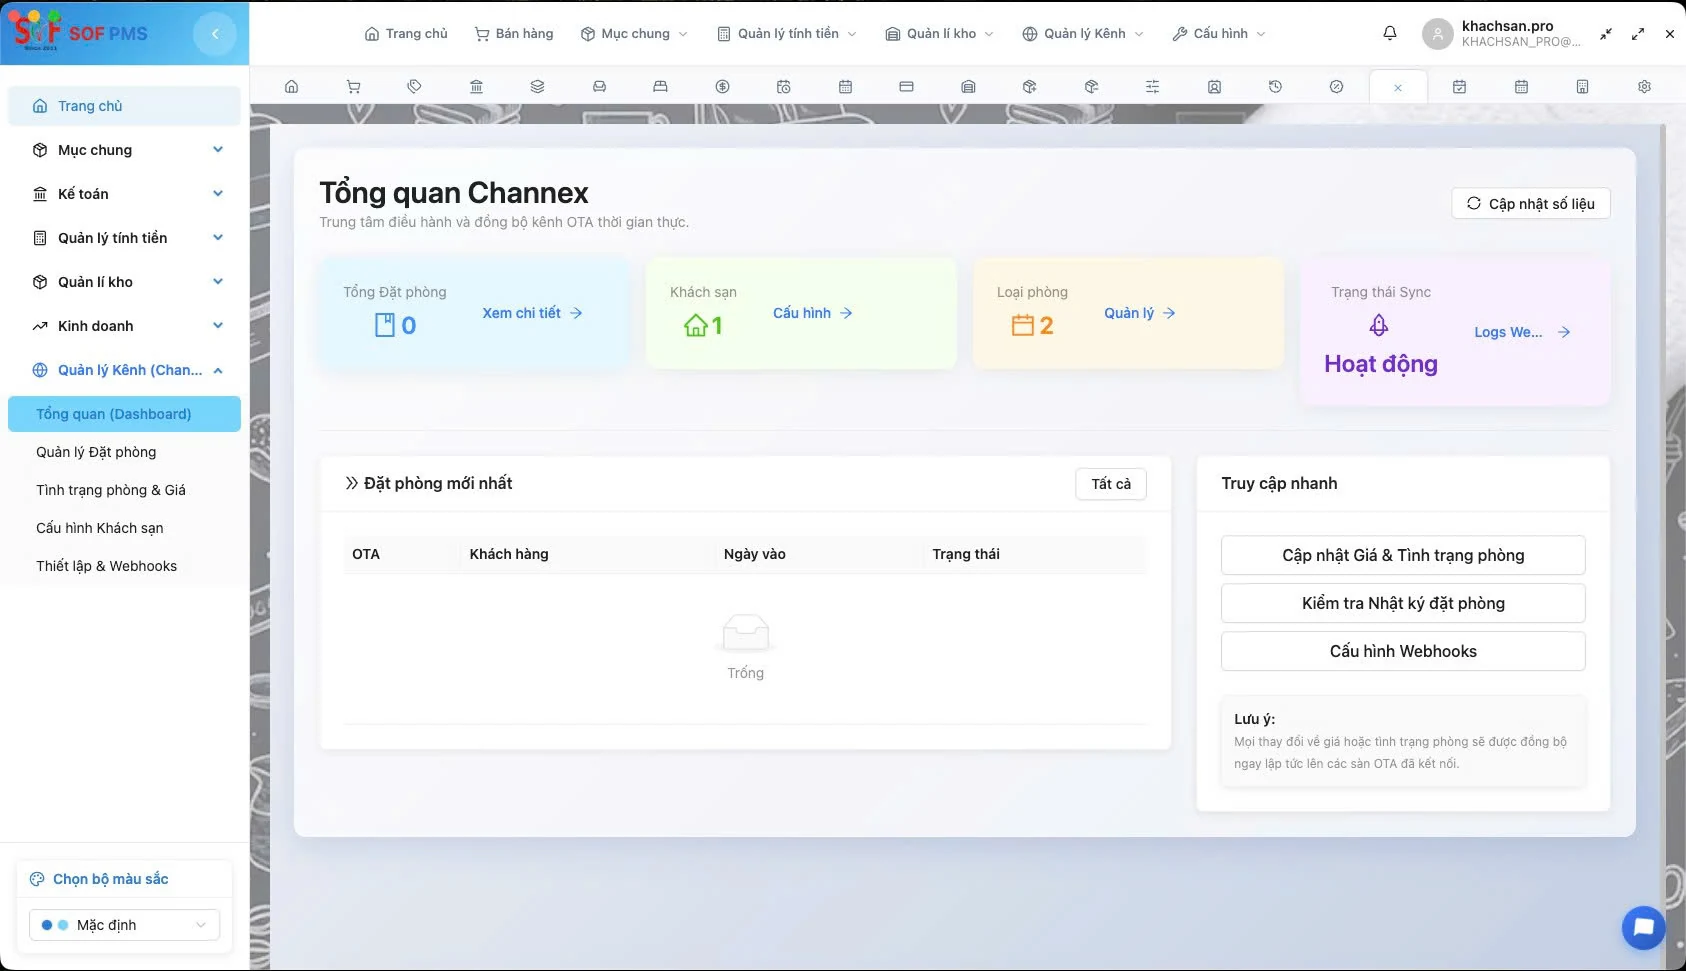Open Quản lý Kênh top menu

(x=1084, y=33)
